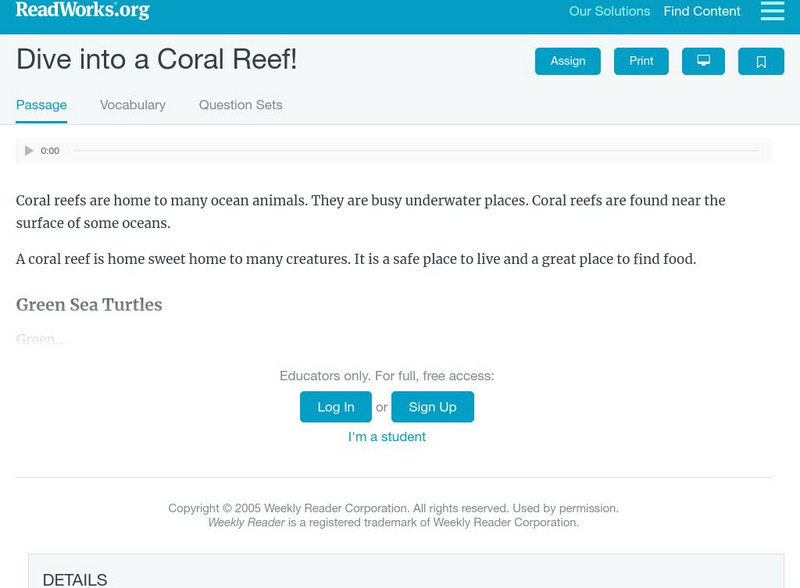Click the bookmark icon button

tap(761, 61)
